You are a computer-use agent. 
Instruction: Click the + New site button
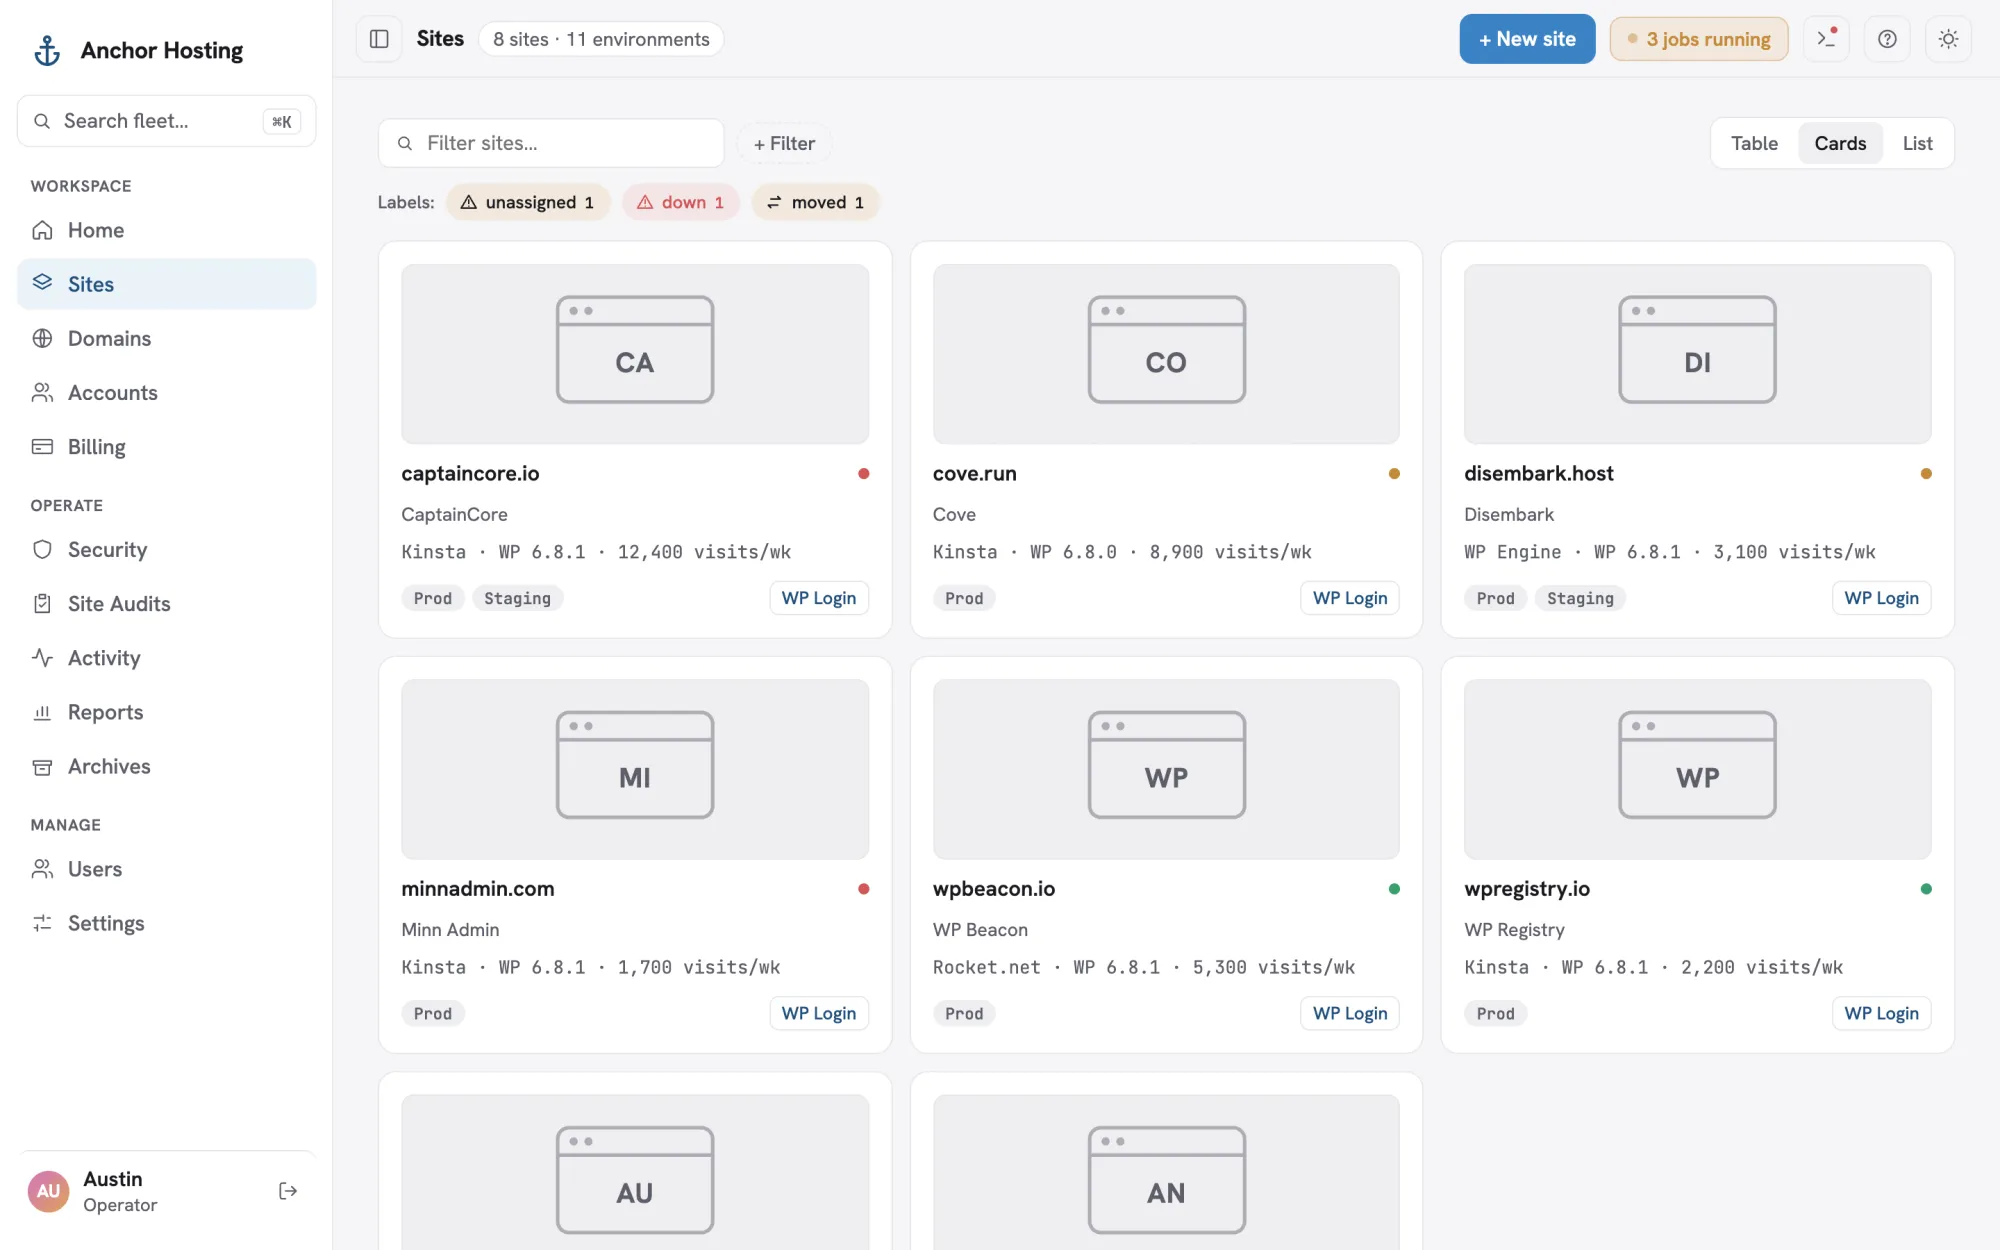(1527, 39)
